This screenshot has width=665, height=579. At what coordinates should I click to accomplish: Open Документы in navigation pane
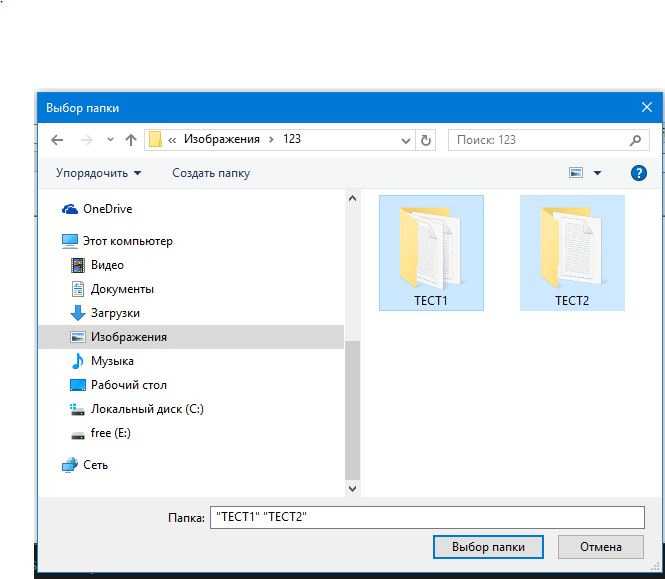122,289
